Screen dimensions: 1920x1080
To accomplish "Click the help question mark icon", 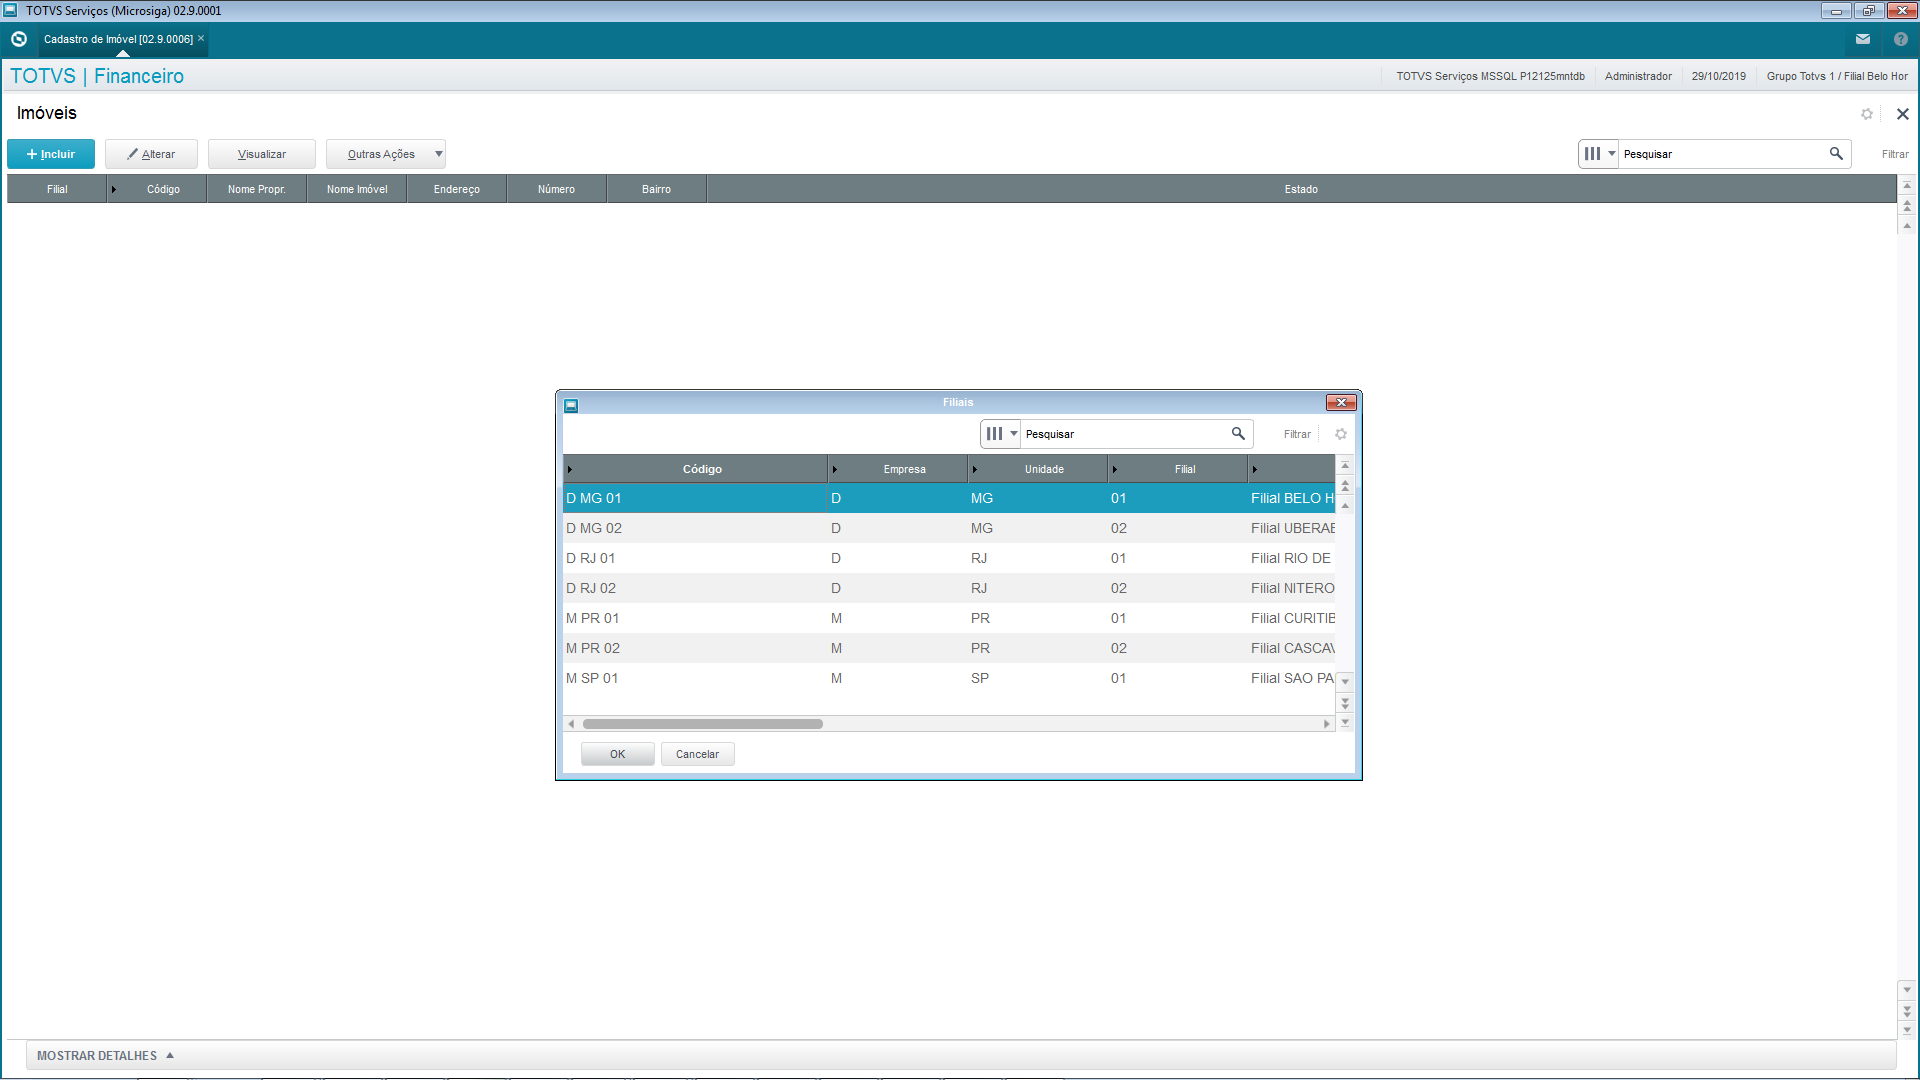I will pos(1900,39).
